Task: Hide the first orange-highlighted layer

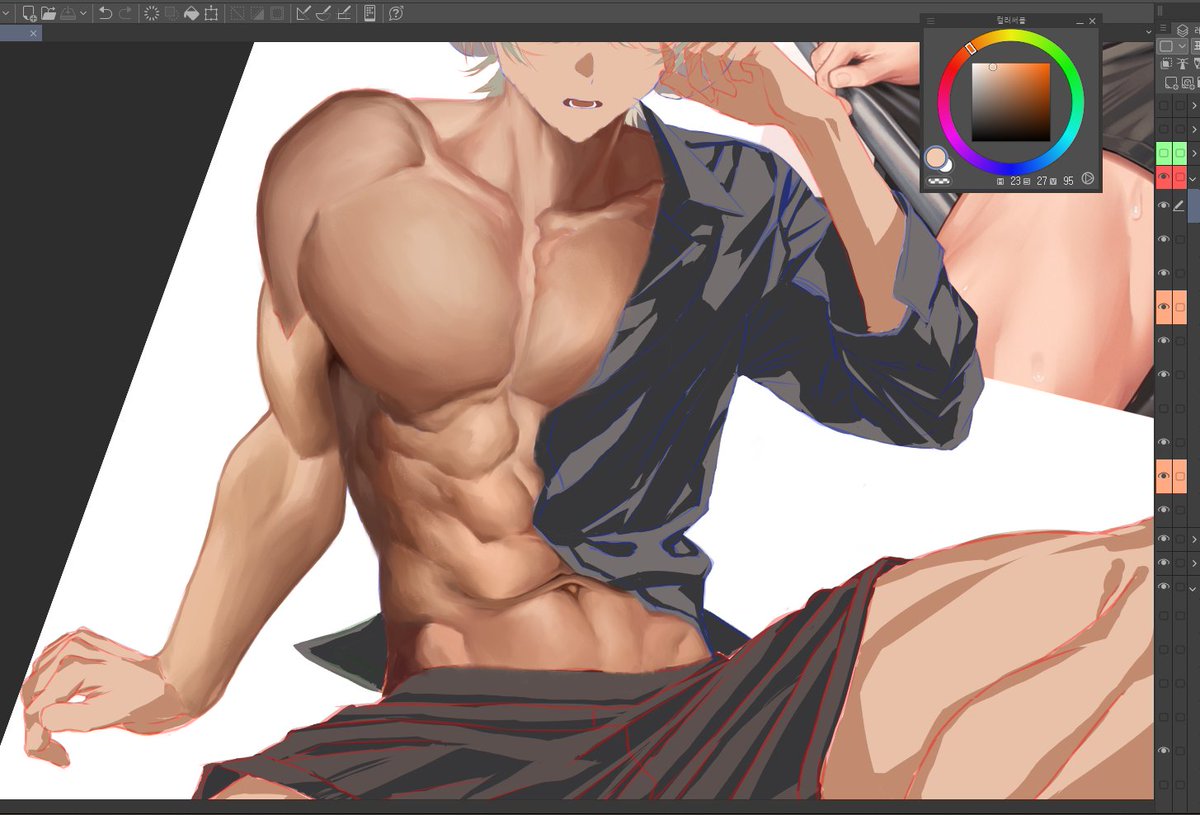Action: [x=1163, y=307]
